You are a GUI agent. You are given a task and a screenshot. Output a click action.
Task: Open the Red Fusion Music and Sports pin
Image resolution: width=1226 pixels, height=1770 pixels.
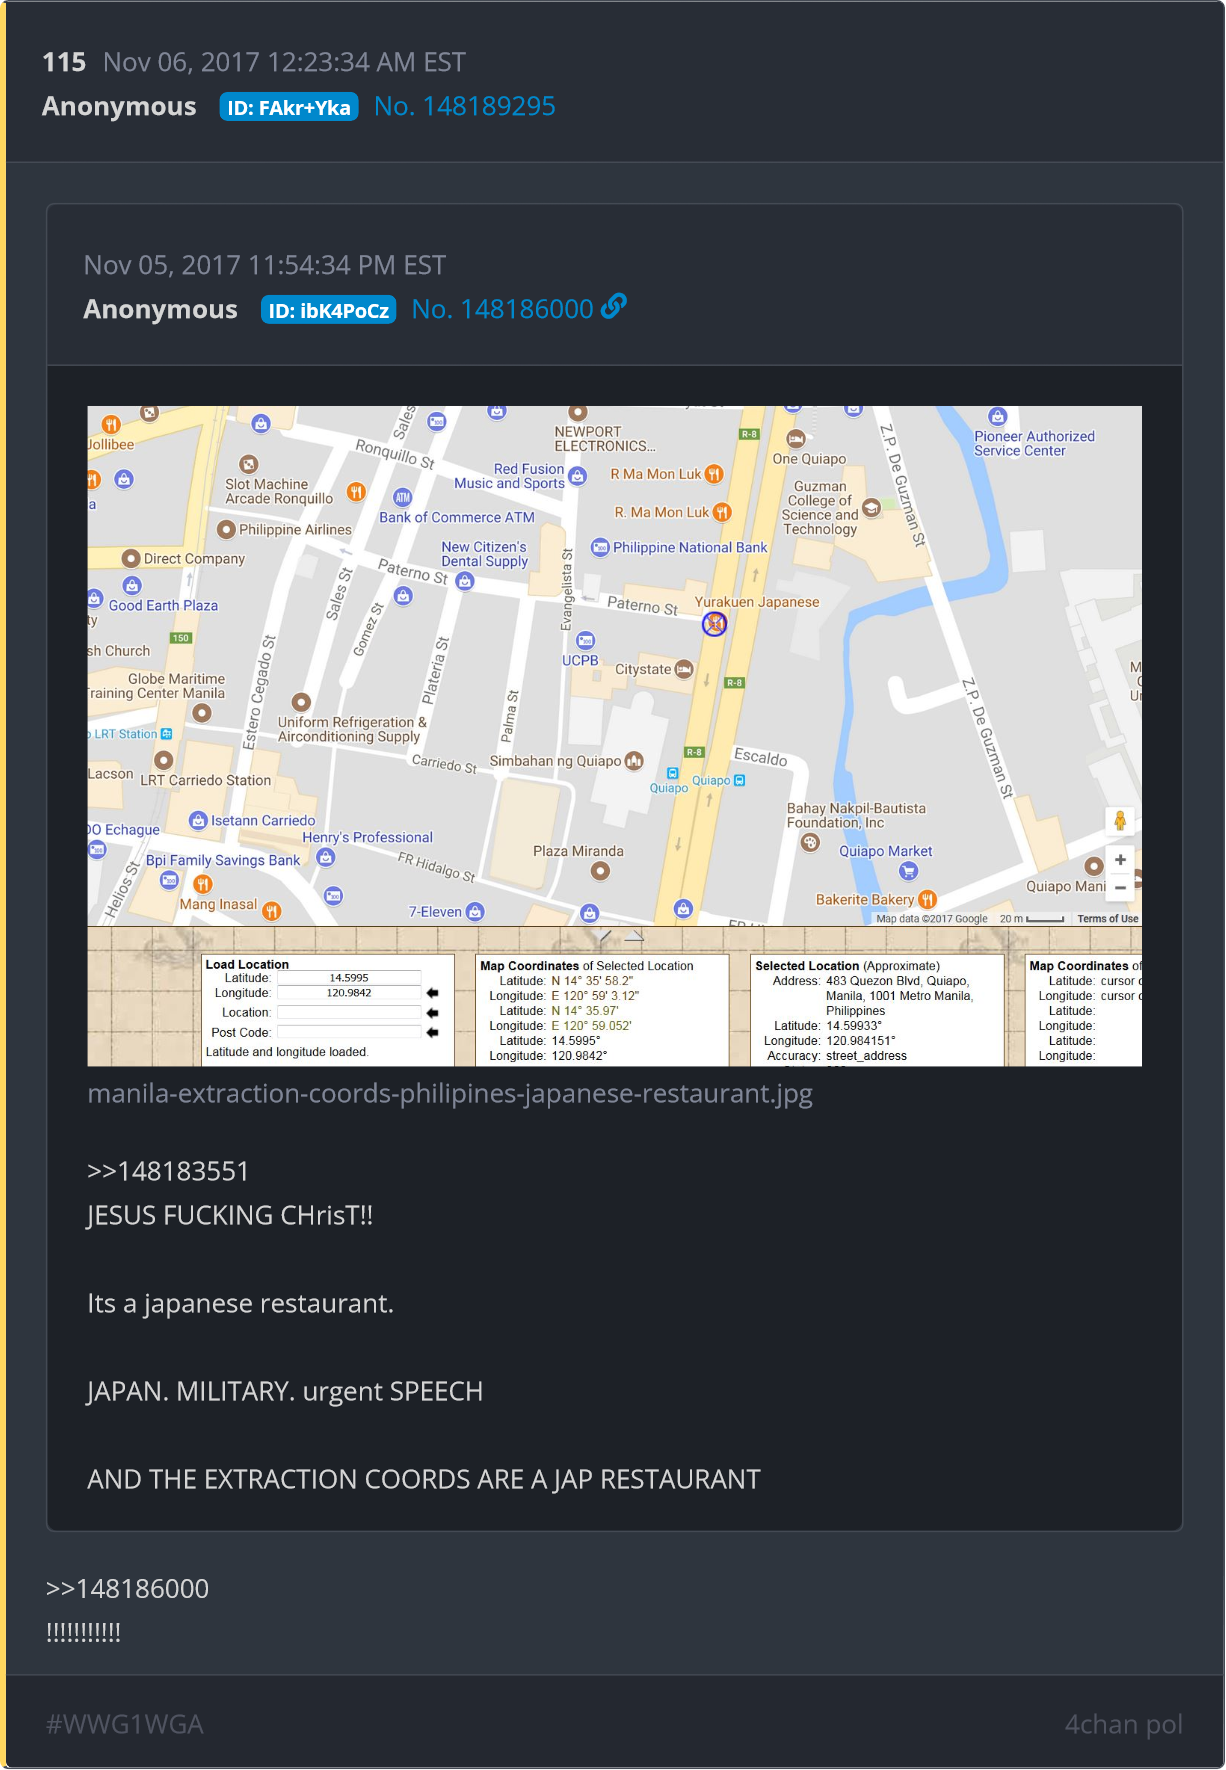point(577,476)
